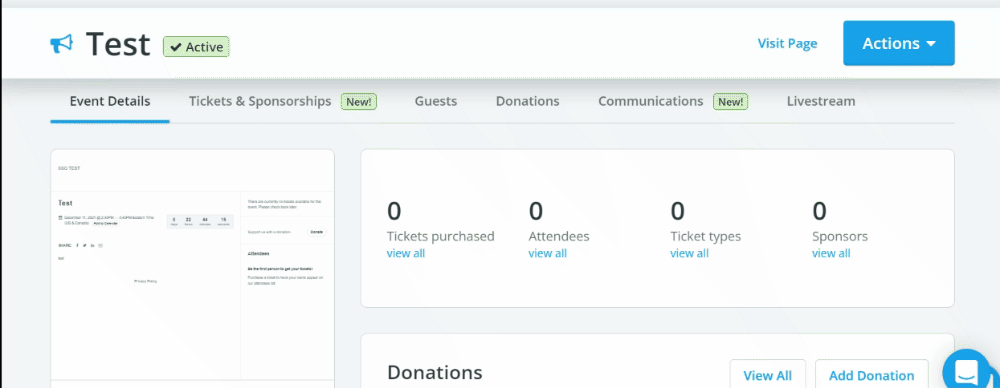This screenshot has height=388, width=1000.
Task: Click the megaphone icon beside Test
Action: (x=61, y=44)
